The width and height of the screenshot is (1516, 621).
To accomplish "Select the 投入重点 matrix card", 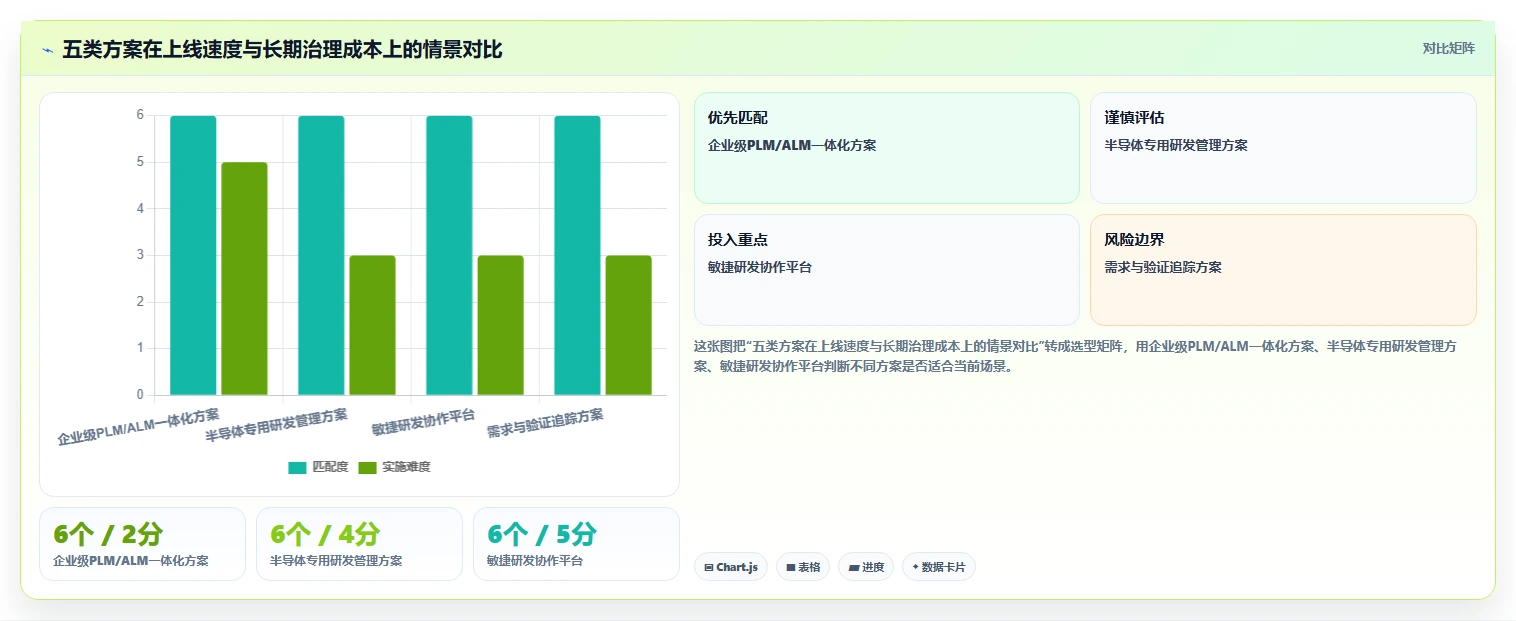I will coord(887,270).
